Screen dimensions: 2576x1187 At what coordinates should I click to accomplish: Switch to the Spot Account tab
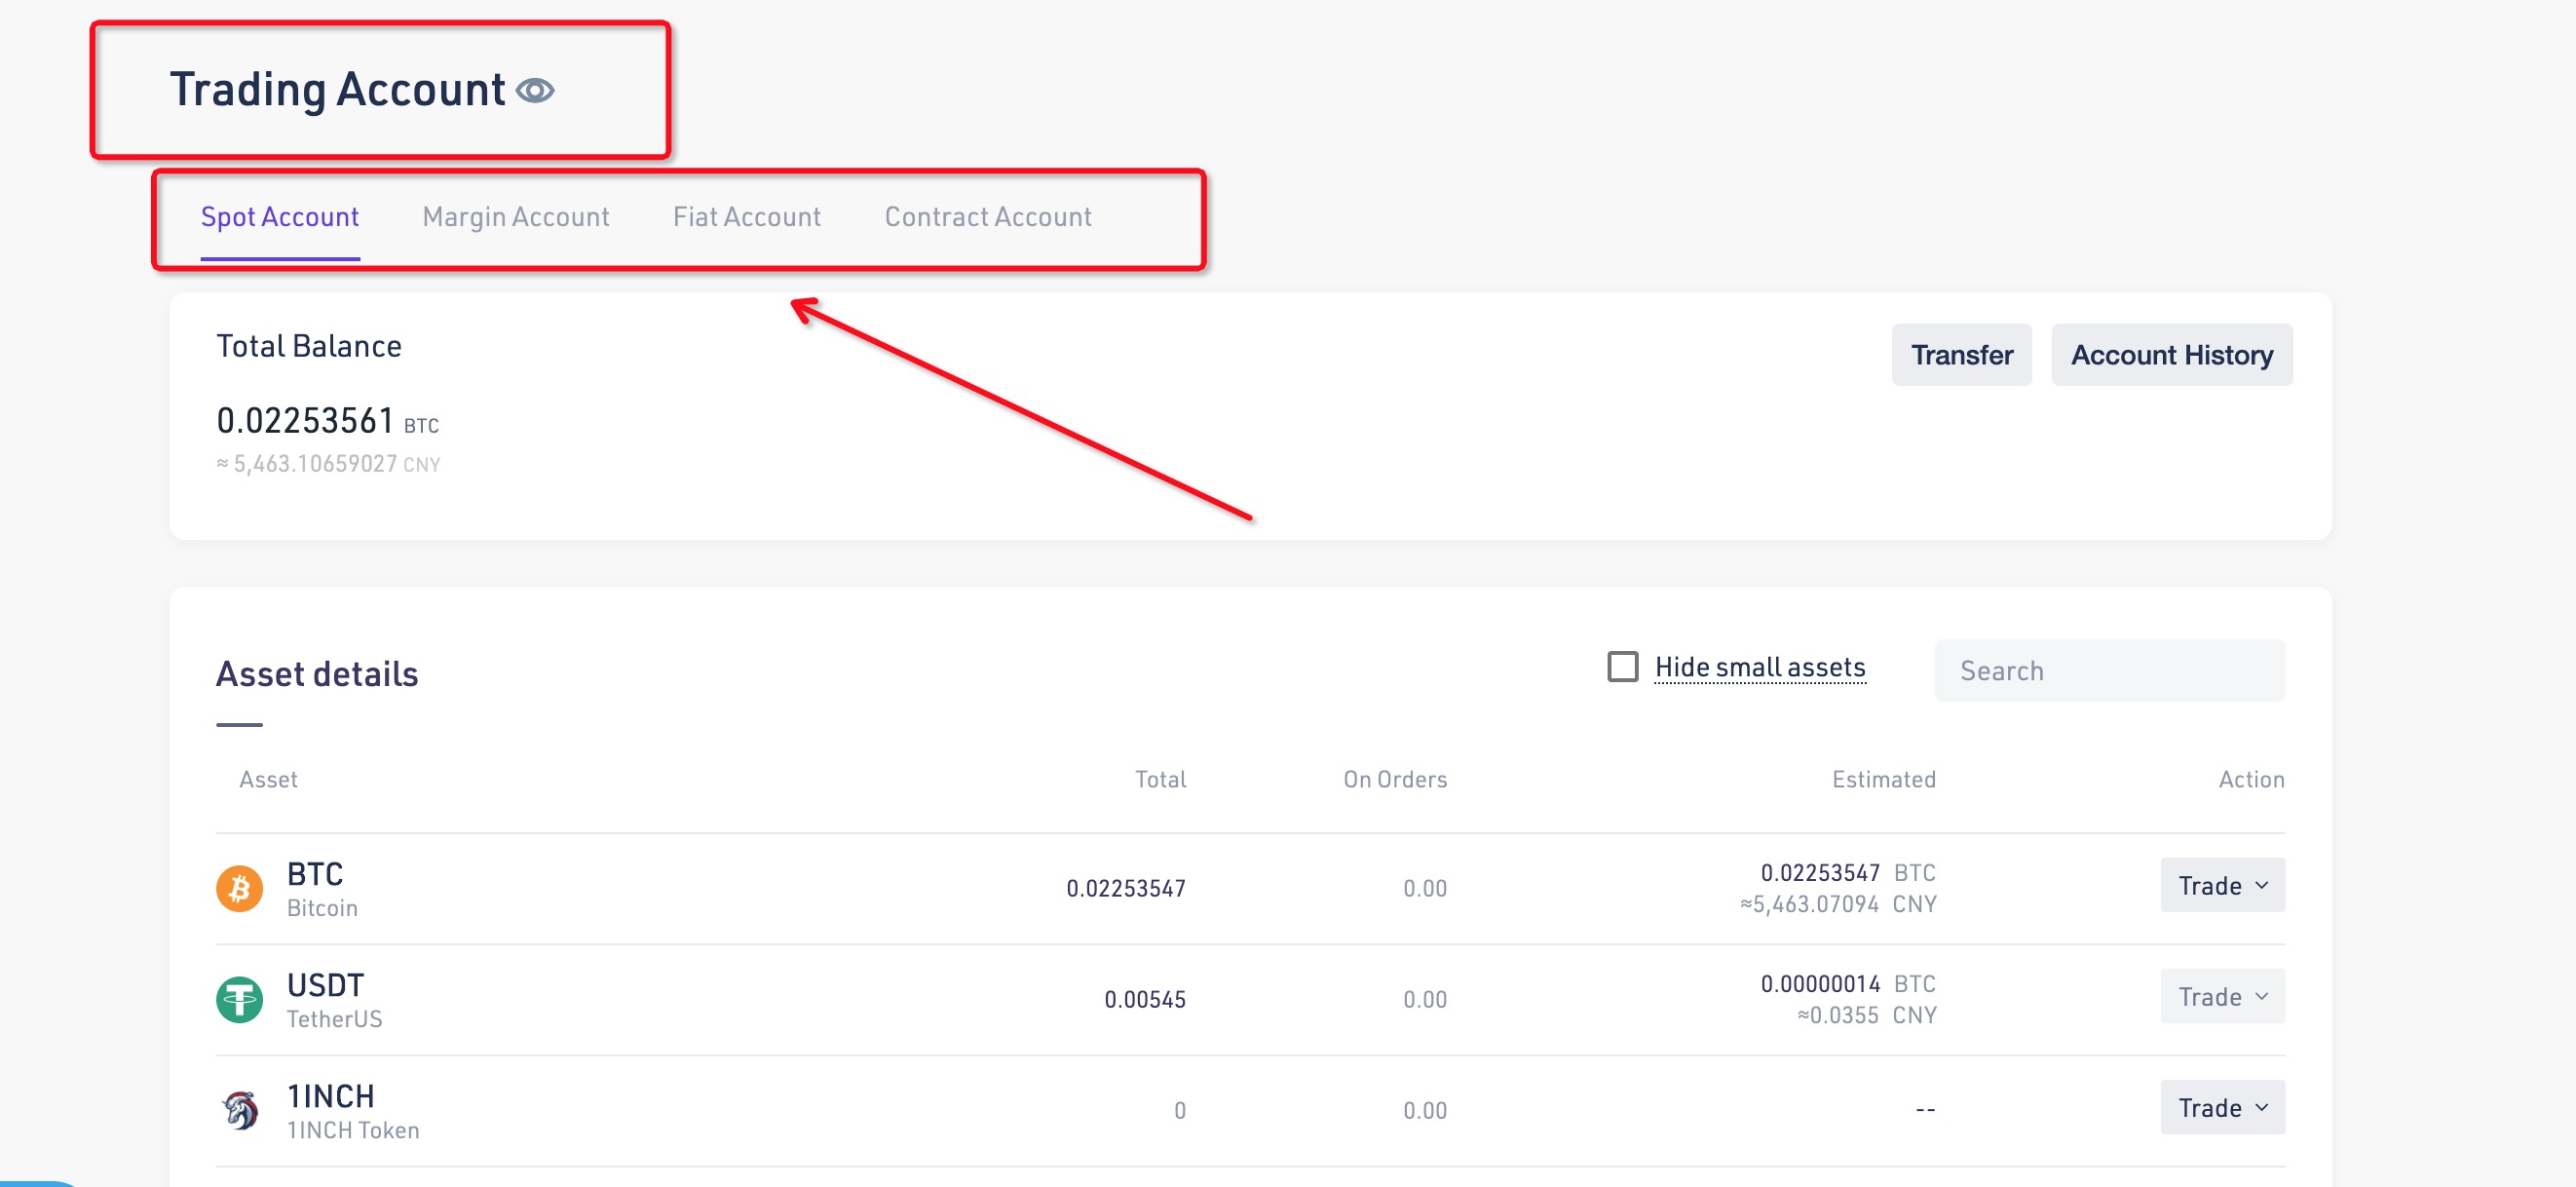pos(280,217)
